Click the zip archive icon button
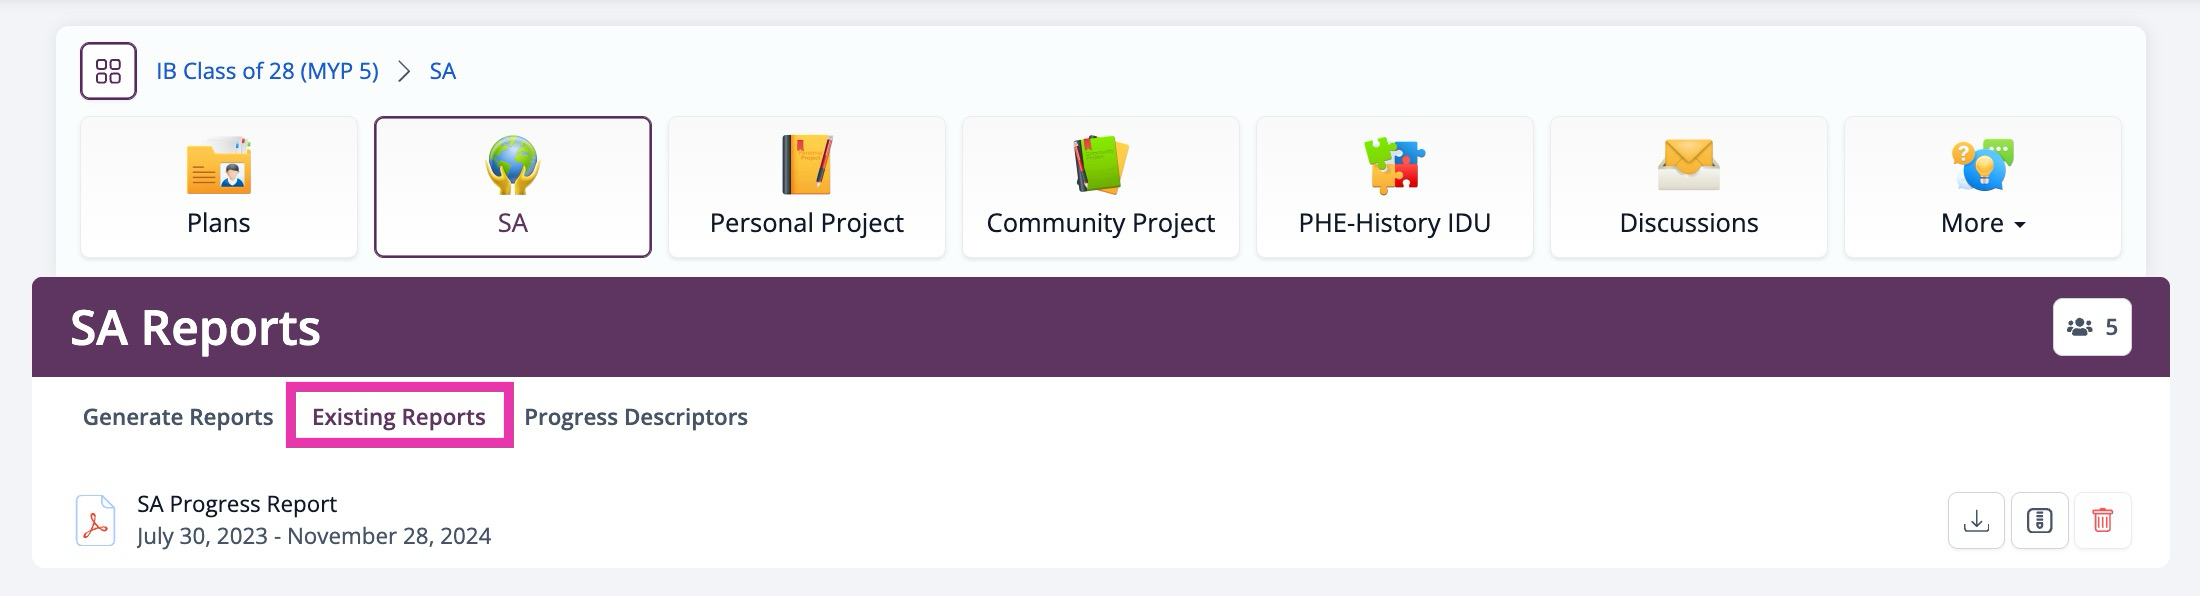This screenshot has height=596, width=2200. 2039,521
